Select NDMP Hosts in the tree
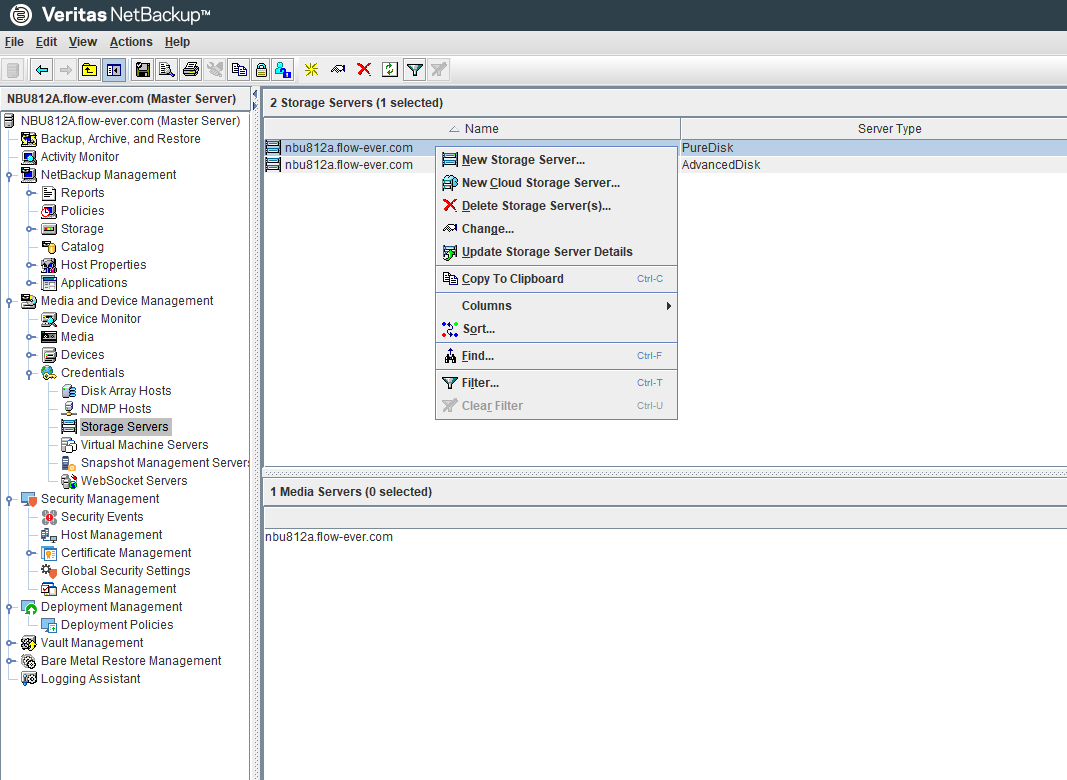 pyautogui.click(x=116, y=409)
